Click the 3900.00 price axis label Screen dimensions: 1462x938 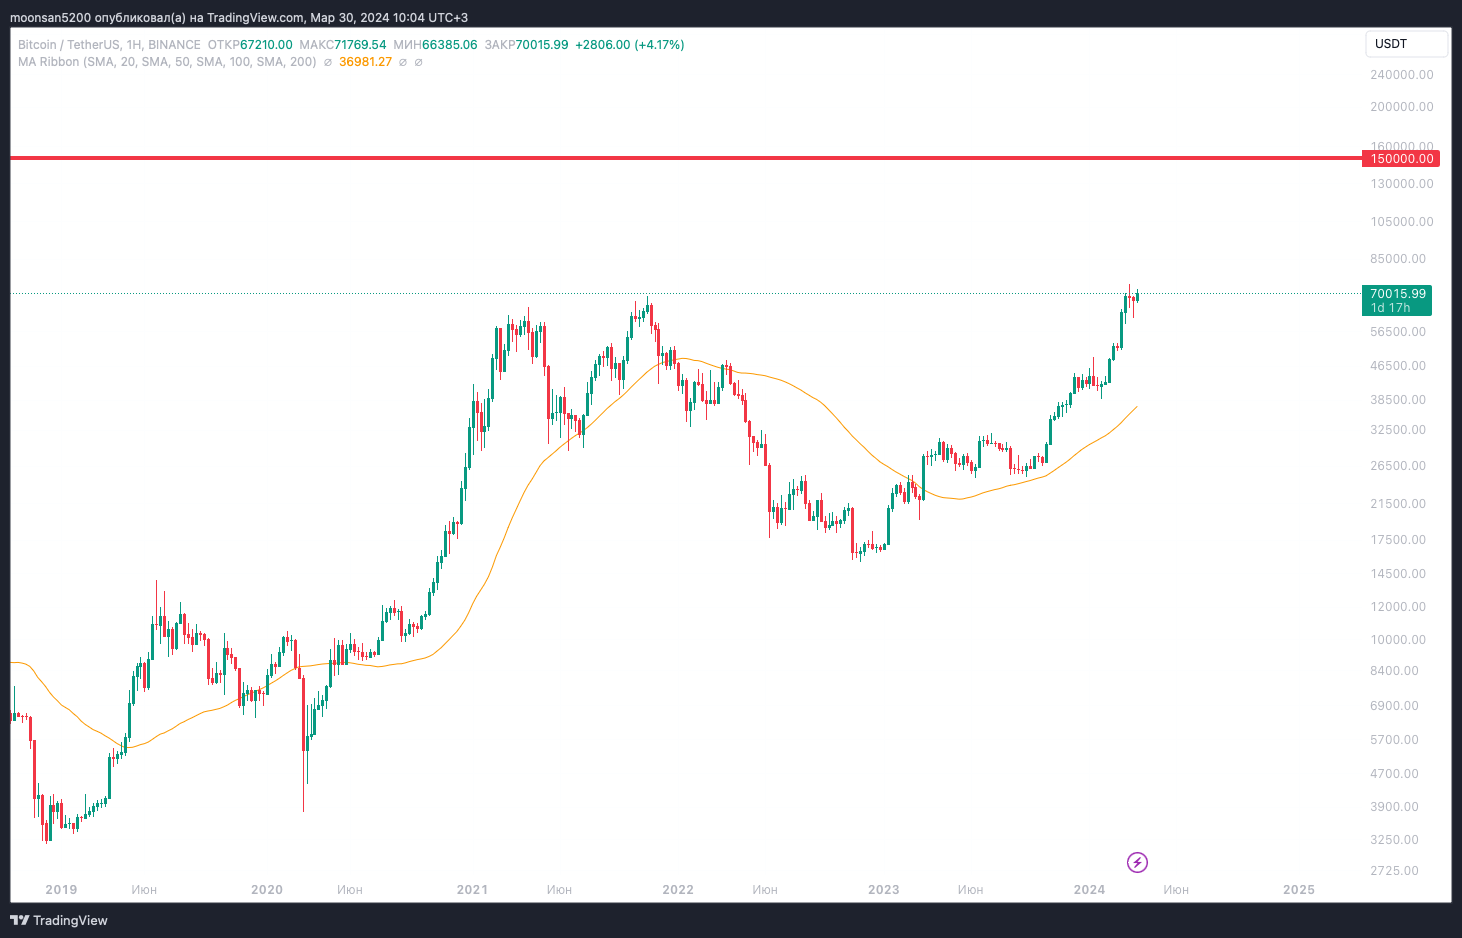1394,807
